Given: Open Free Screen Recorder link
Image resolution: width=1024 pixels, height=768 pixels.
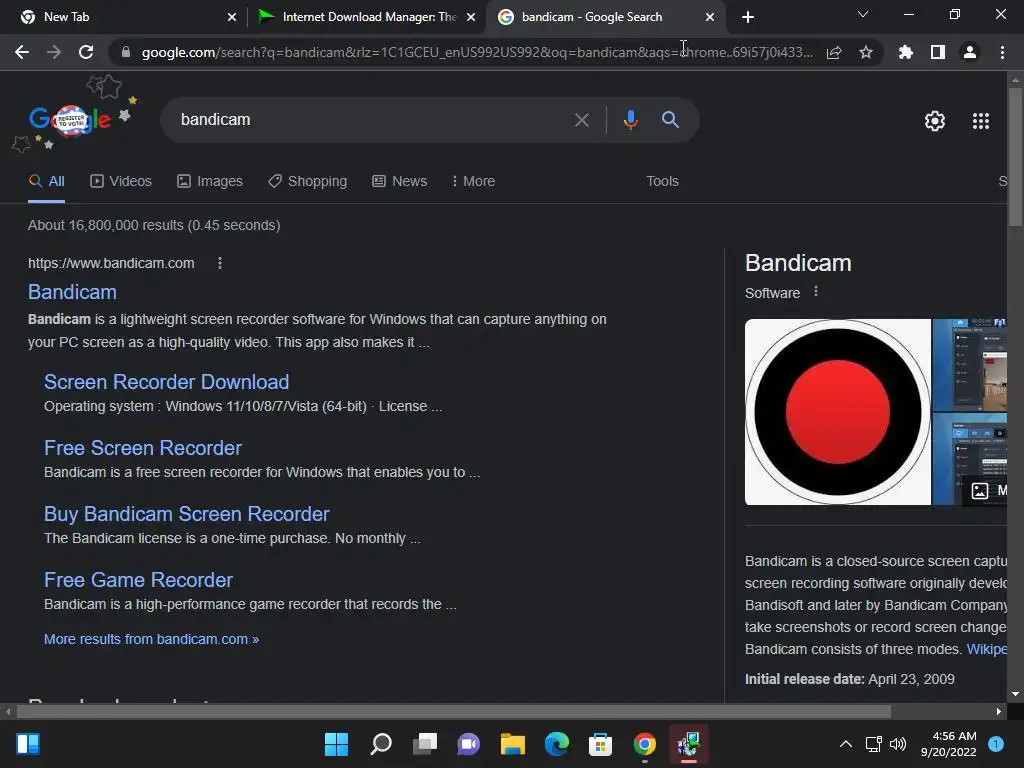Looking at the screenshot, I should click(x=143, y=448).
